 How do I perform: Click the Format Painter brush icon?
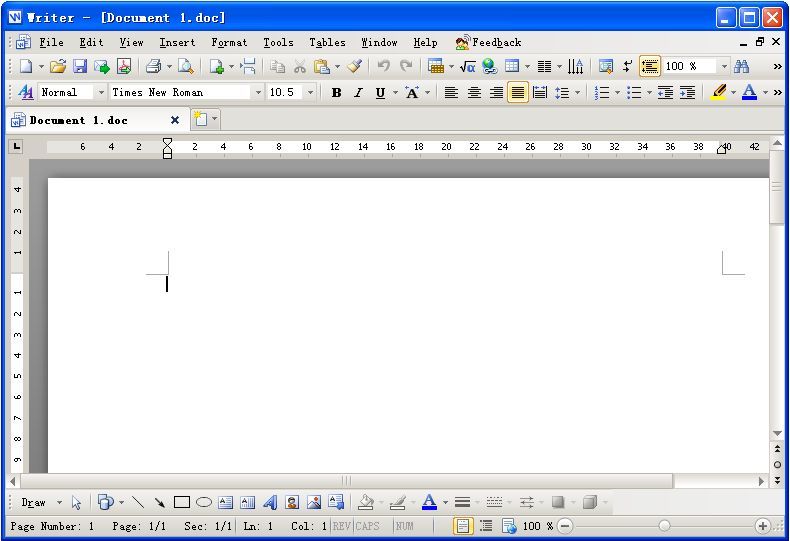354,66
